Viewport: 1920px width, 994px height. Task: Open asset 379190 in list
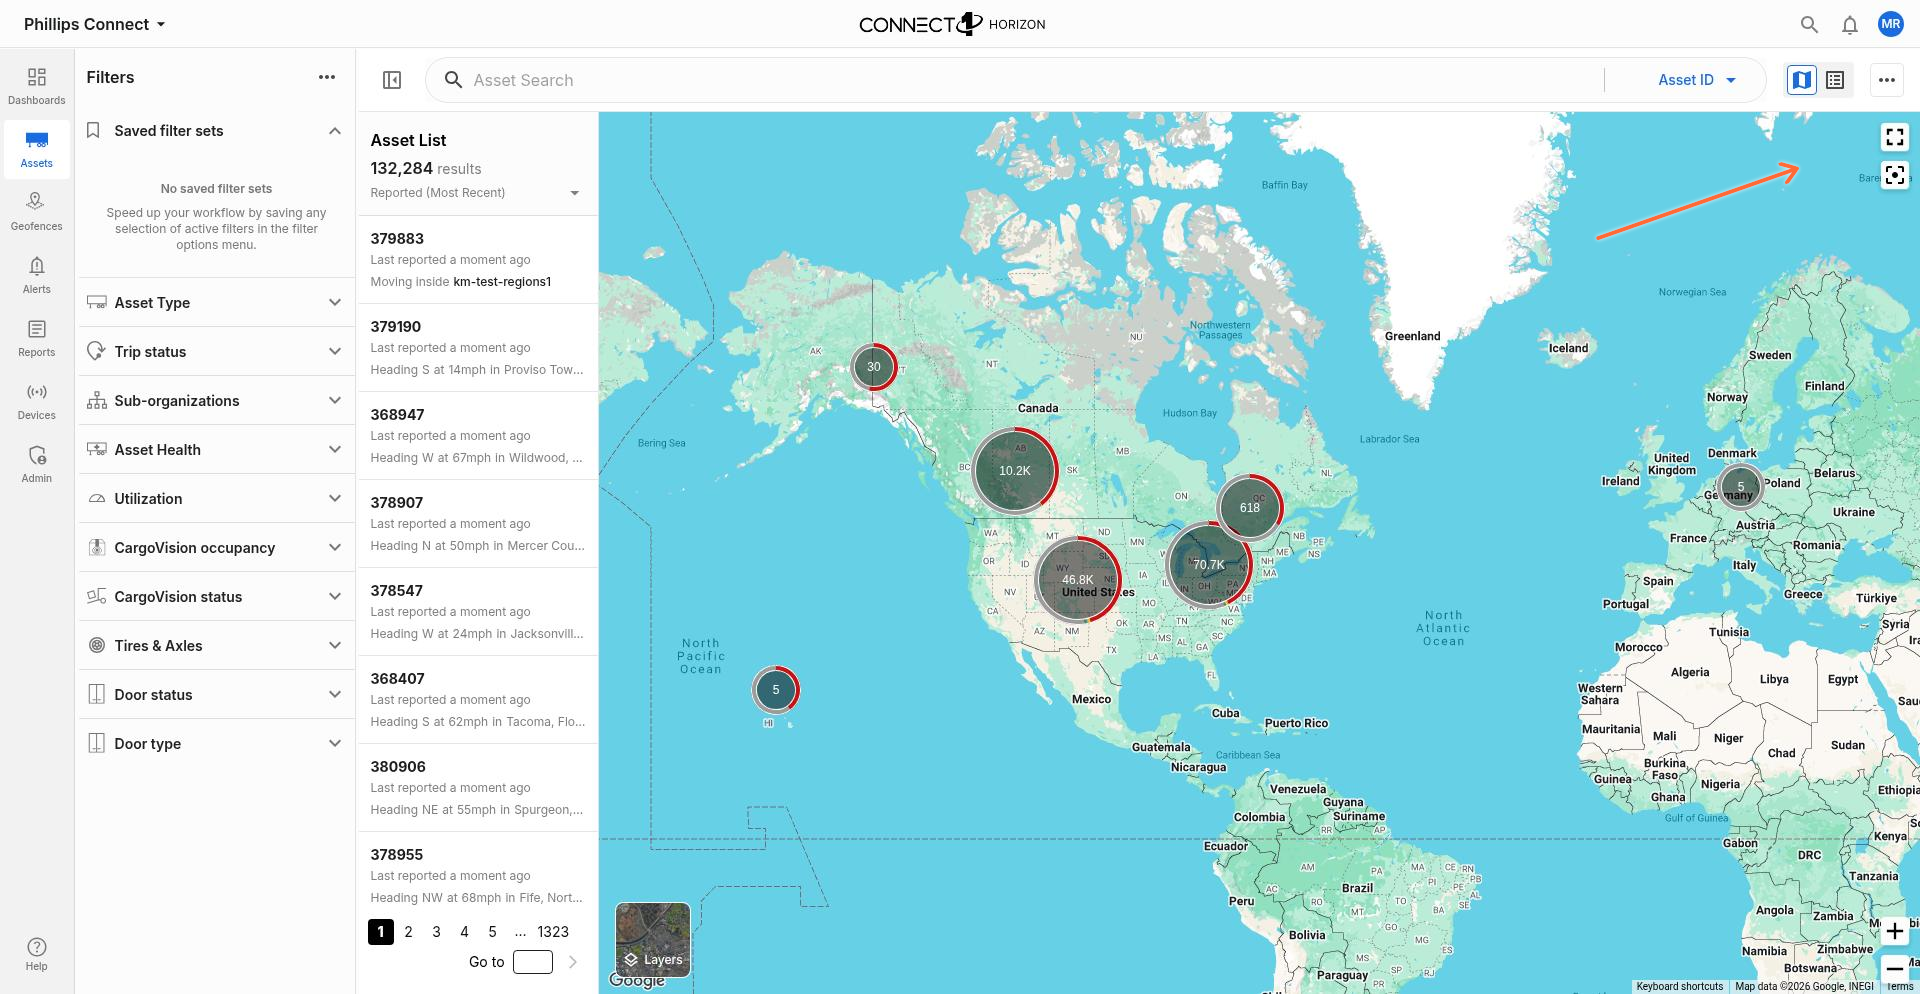click(x=478, y=348)
